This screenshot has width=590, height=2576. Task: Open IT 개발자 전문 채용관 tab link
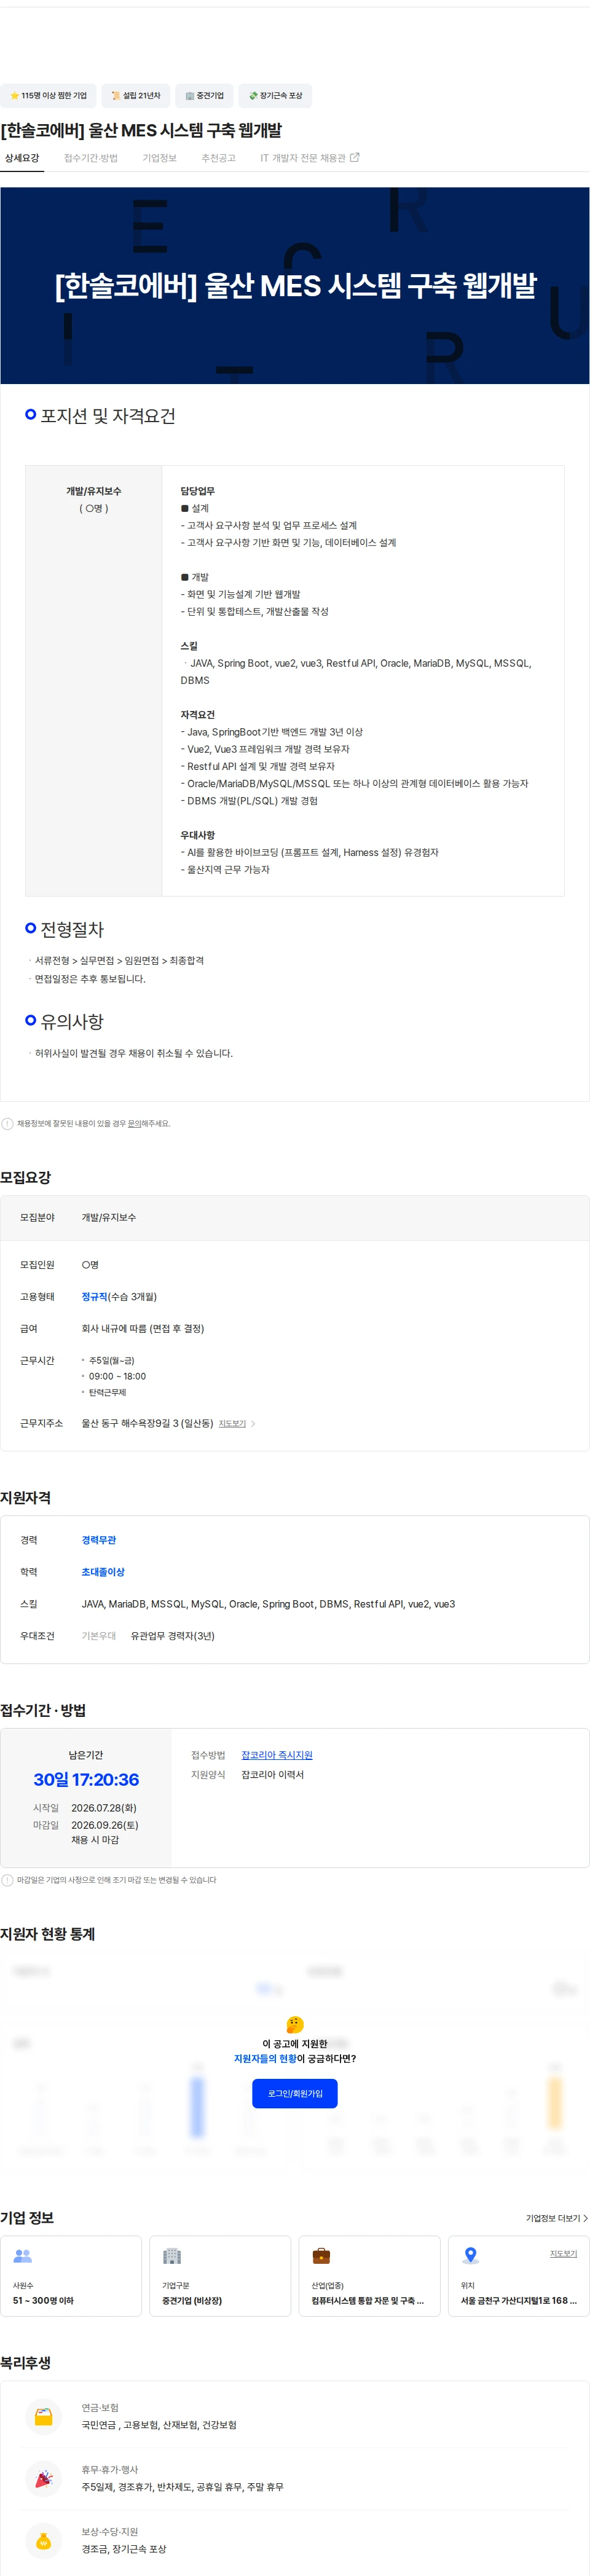tap(309, 158)
